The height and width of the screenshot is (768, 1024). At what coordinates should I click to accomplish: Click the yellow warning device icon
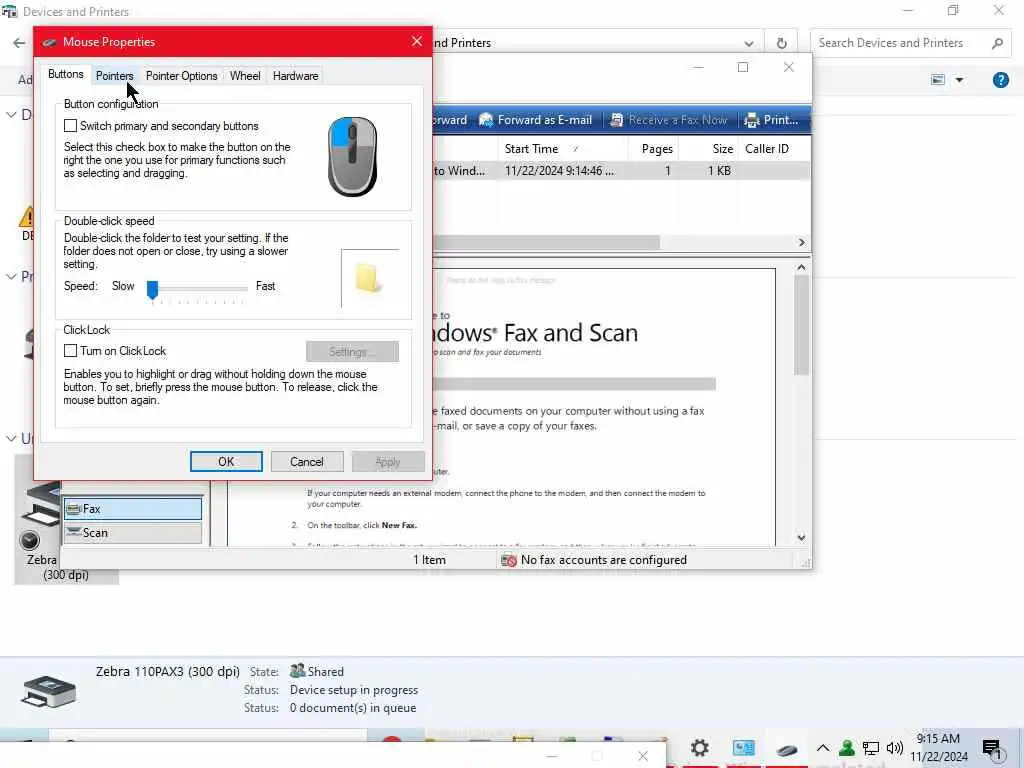27,217
